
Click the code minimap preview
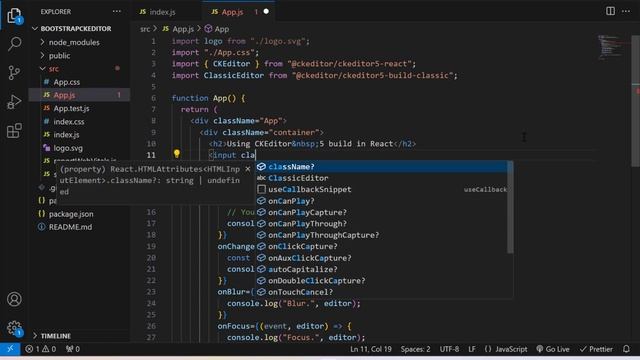pyautogui.click(x=610, y=46)
